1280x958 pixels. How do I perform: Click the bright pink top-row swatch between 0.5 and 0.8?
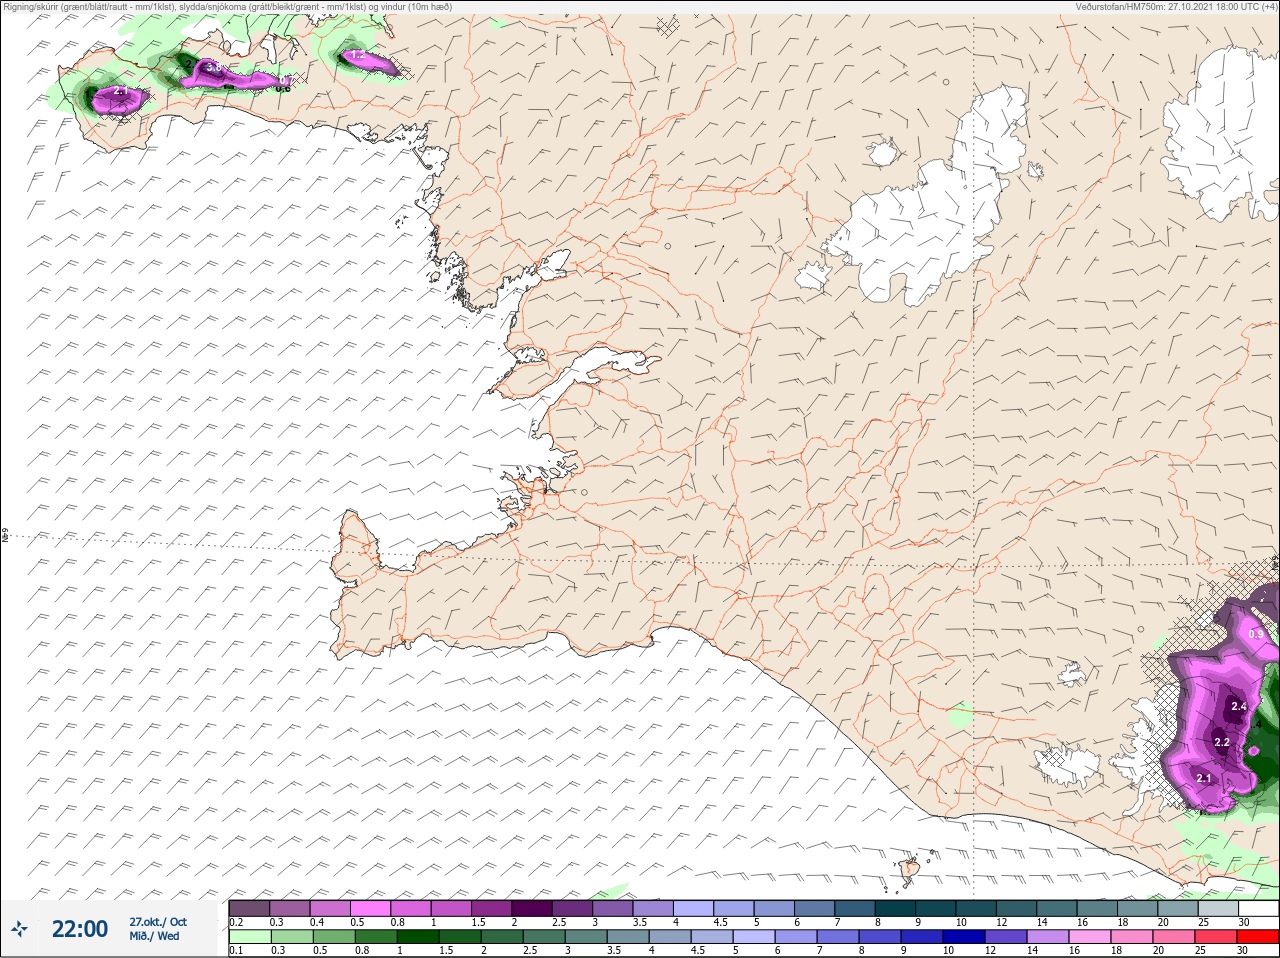(370, 908)
